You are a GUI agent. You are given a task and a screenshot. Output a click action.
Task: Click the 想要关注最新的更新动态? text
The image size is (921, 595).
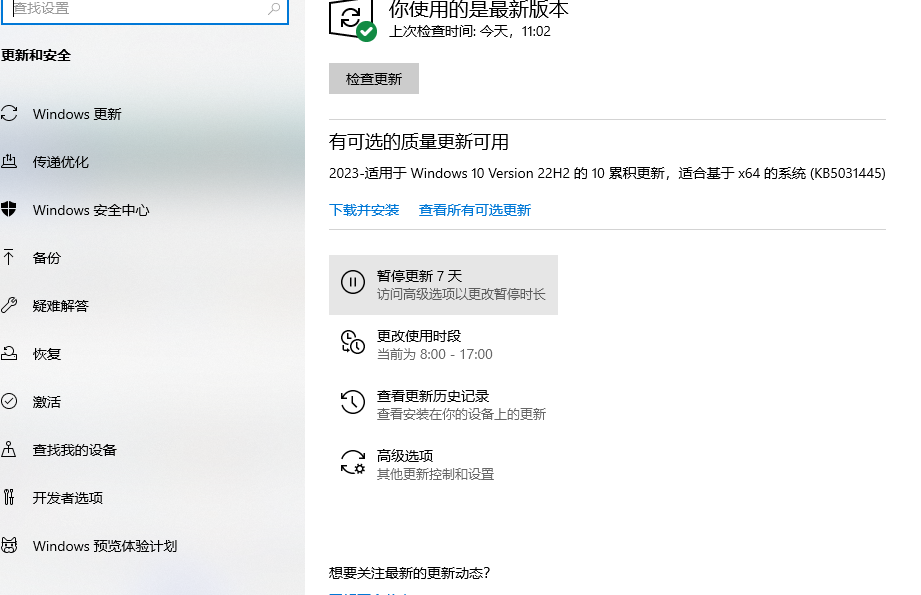coord(409,573)
